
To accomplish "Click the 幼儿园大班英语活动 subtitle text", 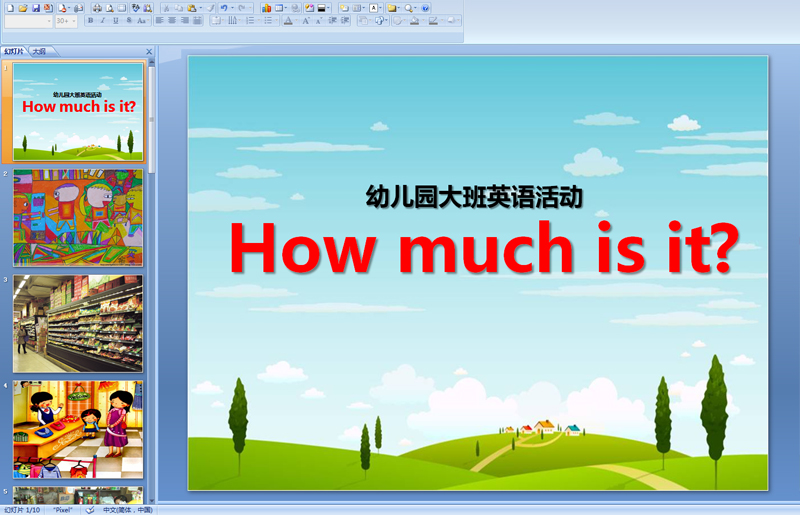I will pyautogui.click(x=474, y=197).
